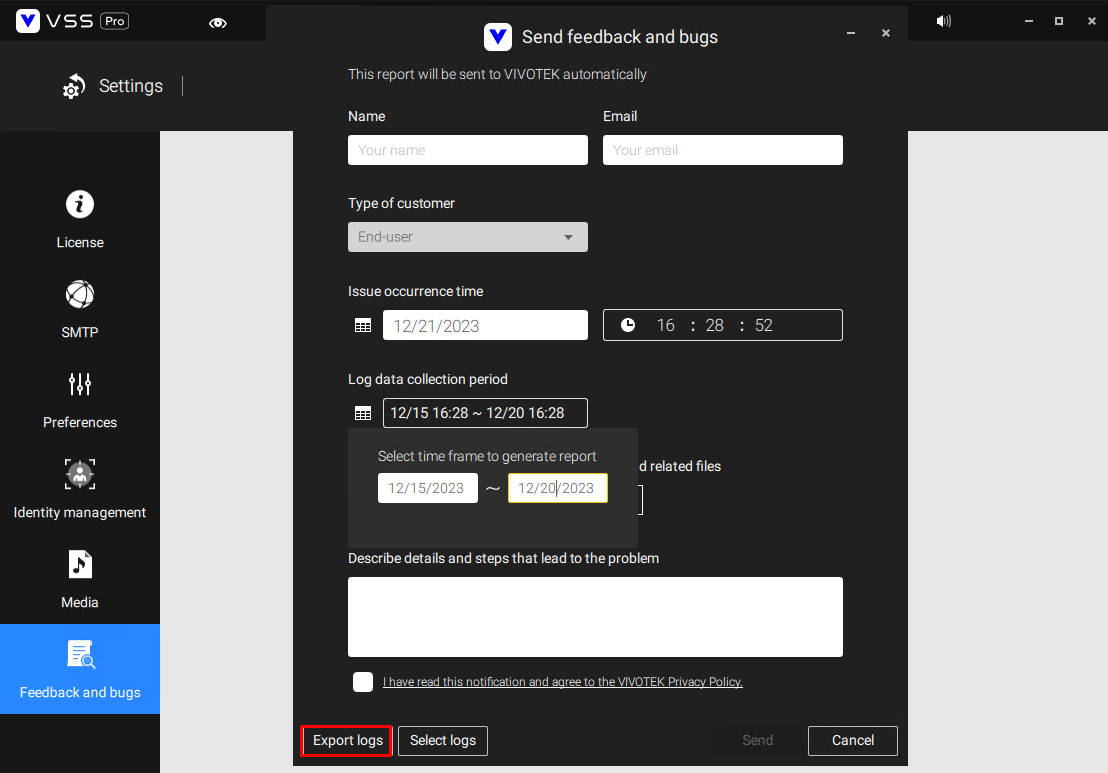The image size is (1108, 773).
Task: Click the Export logs button
Action: pos(346,741)
